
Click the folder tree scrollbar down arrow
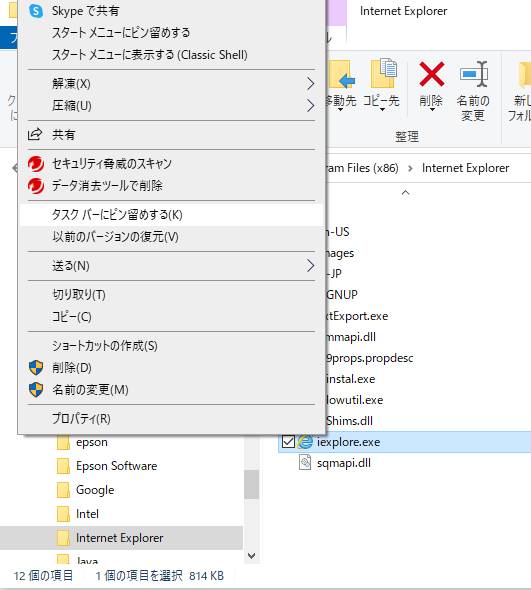click(x=251, y=556)
